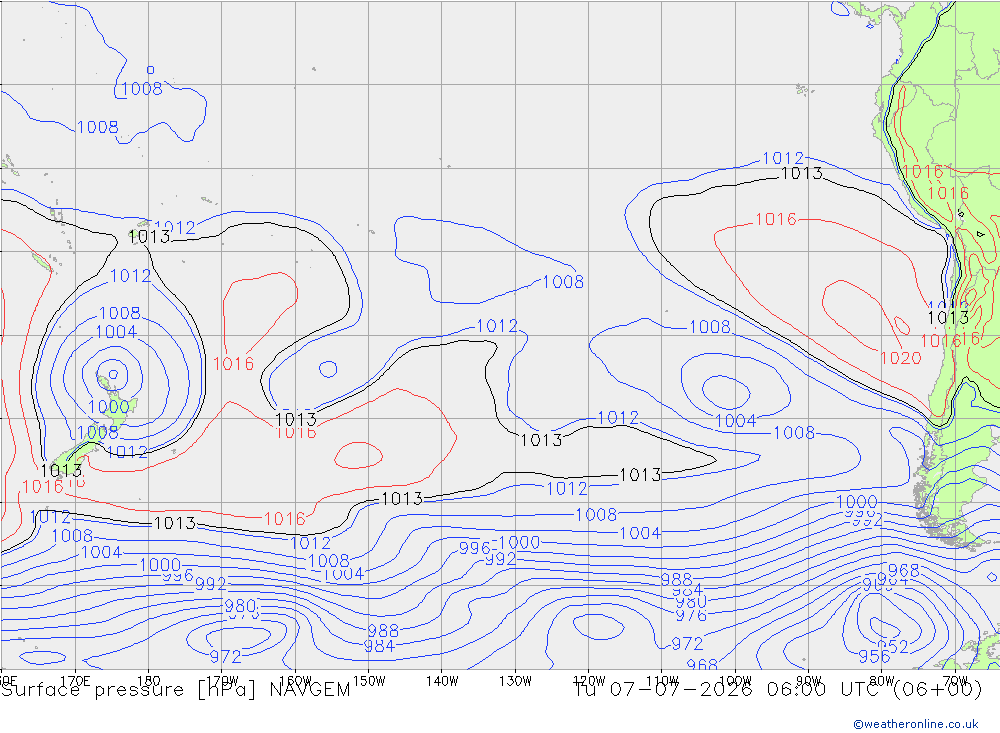Select the 150W longitude label
The image size is (1000, 733).
coord(369,681)
